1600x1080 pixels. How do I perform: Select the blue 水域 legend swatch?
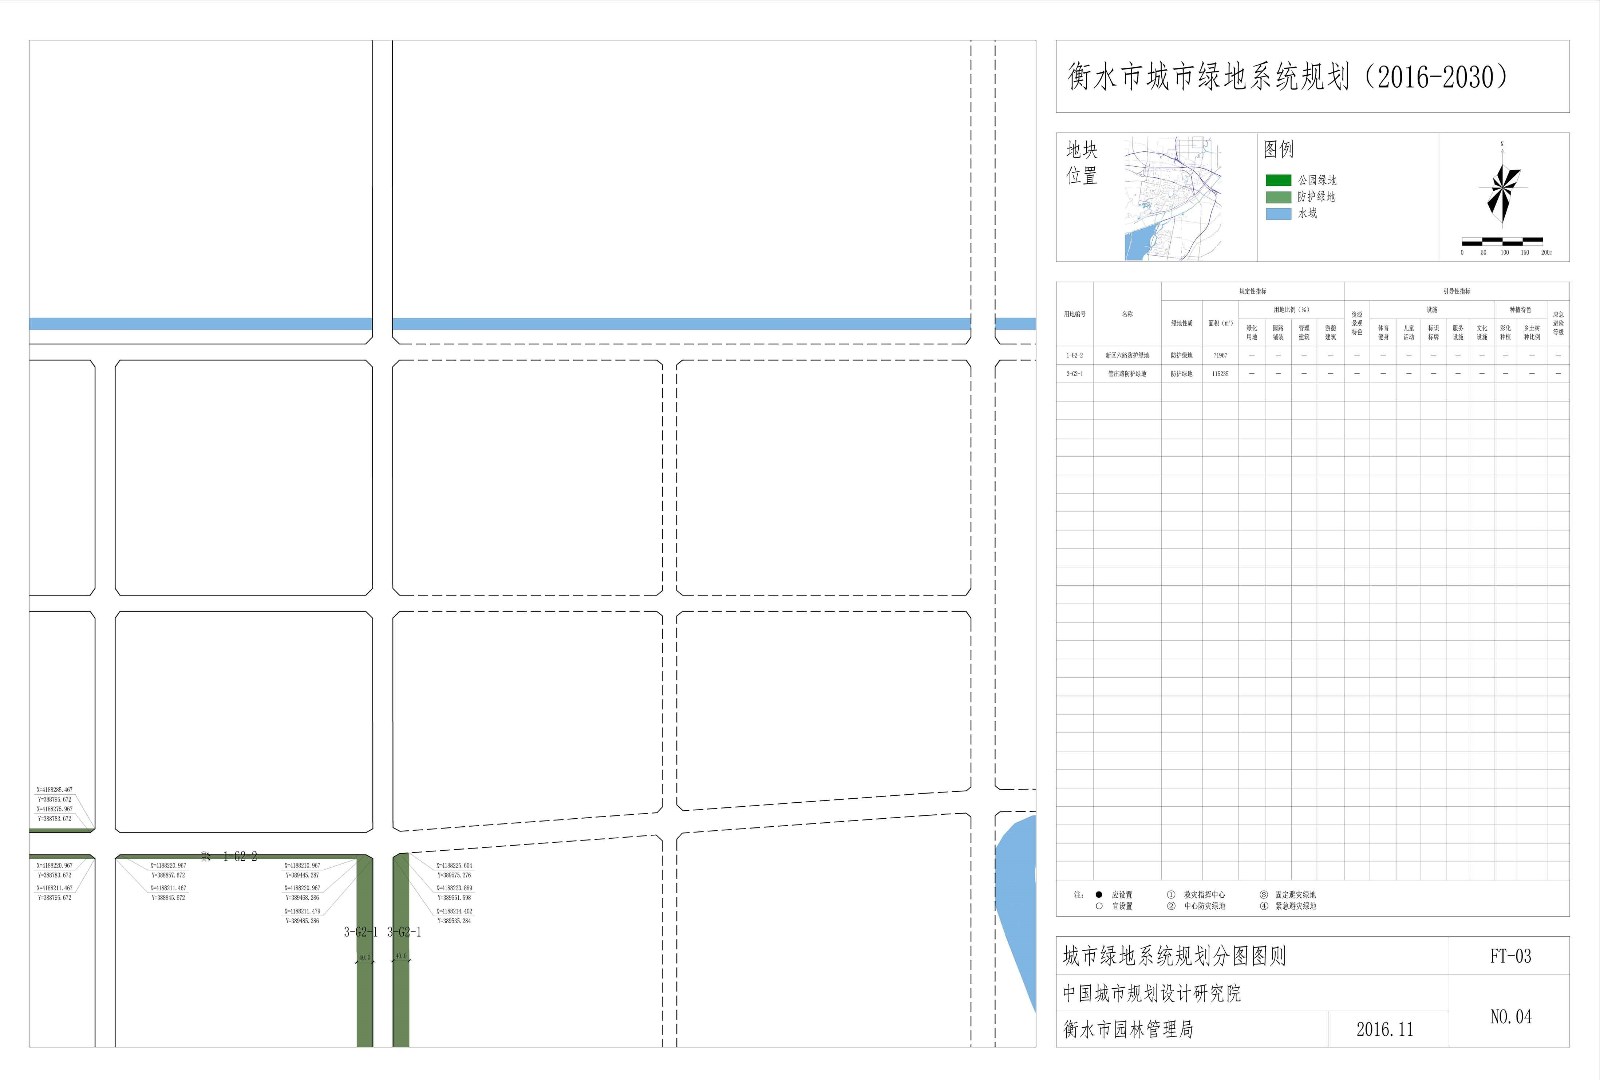(x=1278, y=213)
